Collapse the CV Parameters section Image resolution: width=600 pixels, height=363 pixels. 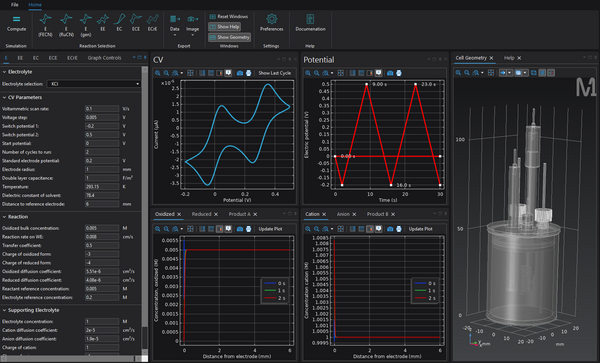click(4, 98)
